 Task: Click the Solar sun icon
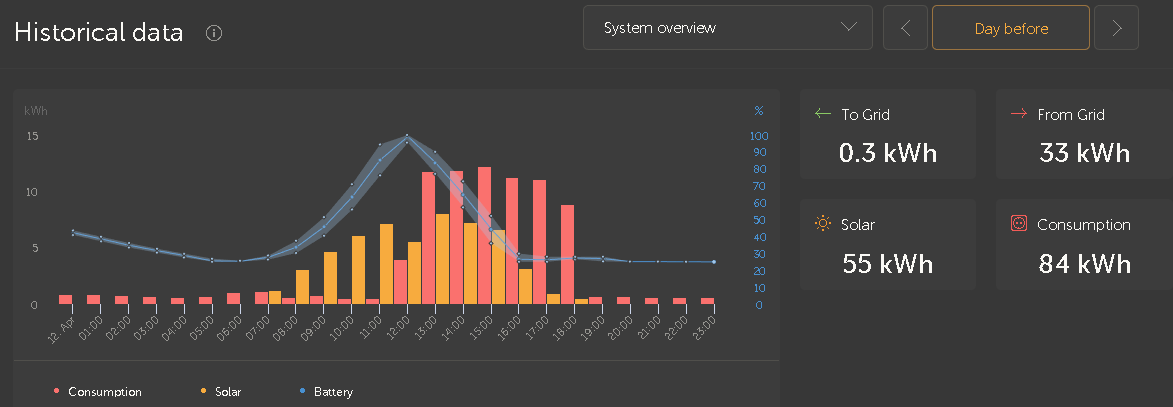click(823, 224)
